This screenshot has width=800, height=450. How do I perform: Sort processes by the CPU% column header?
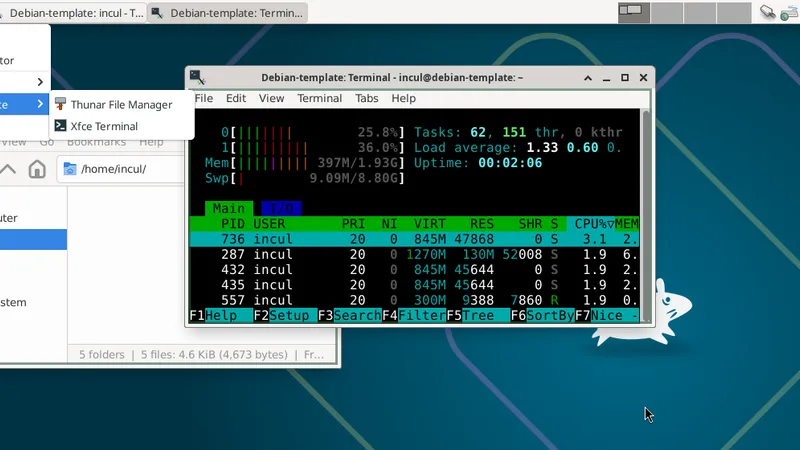(588, 224)
